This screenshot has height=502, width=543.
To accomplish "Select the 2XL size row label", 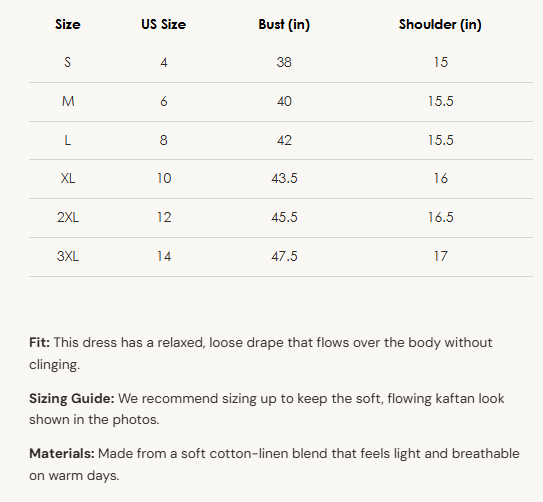I will coord(68,217).
